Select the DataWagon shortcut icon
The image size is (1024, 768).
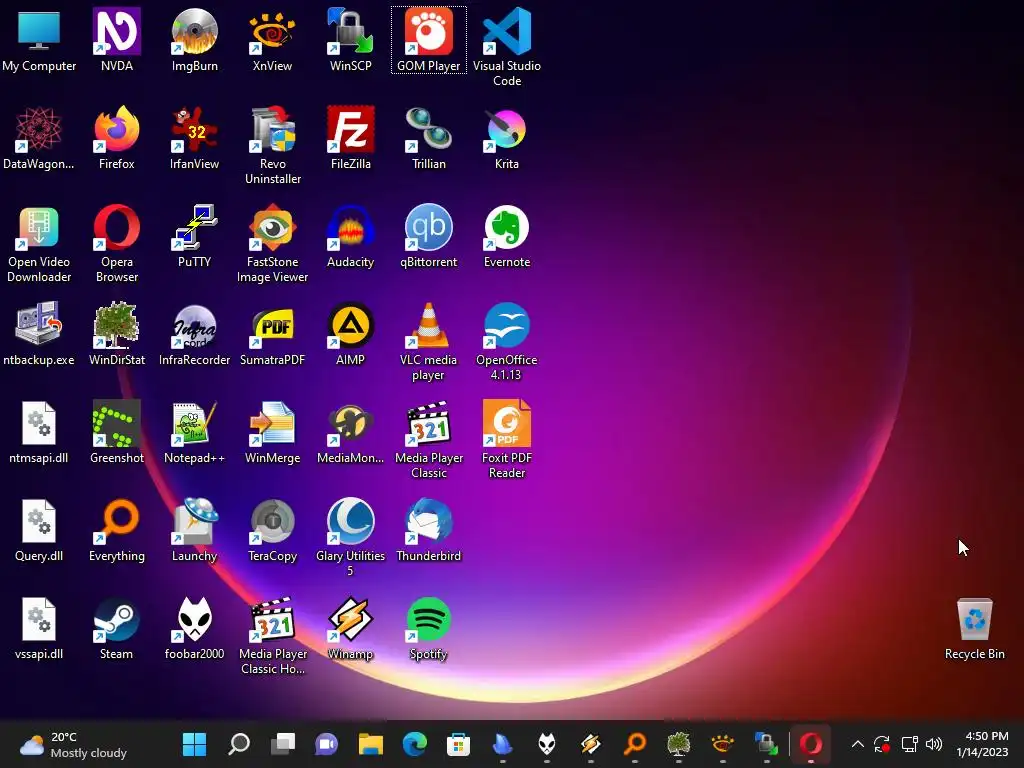[39, 138]
